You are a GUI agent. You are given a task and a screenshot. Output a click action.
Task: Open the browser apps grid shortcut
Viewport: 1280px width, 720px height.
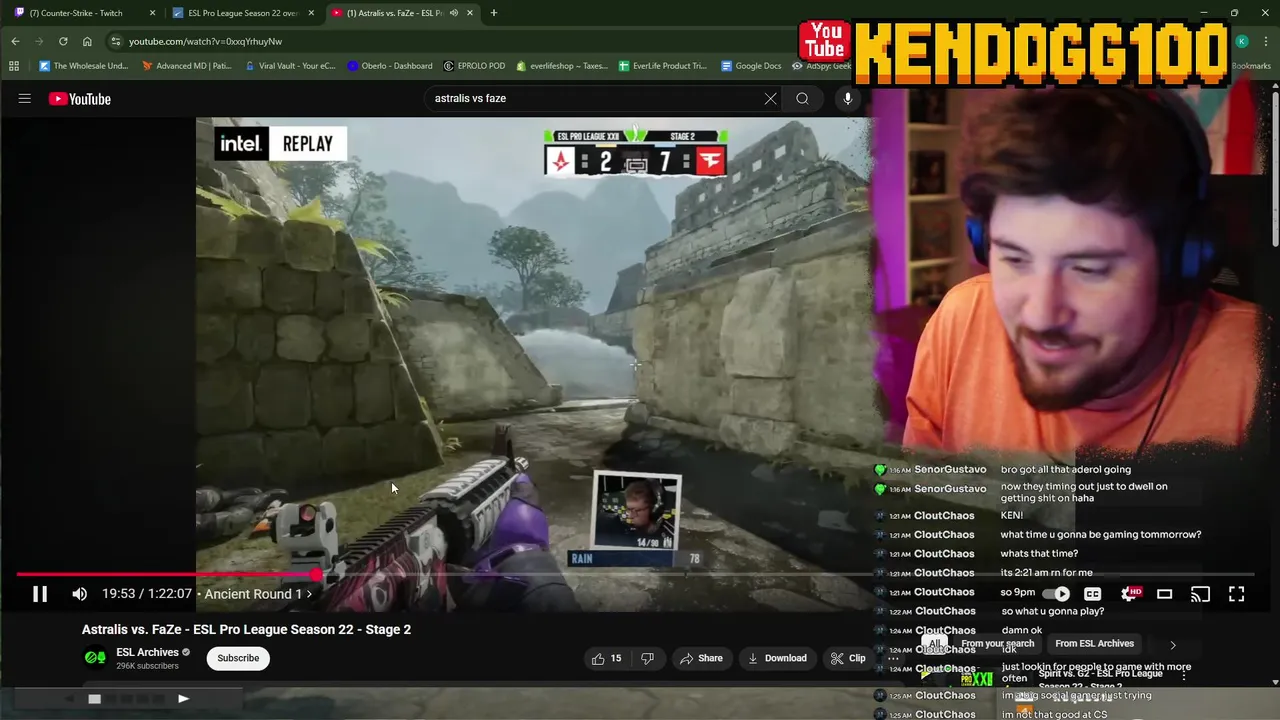tap(14, 66)
